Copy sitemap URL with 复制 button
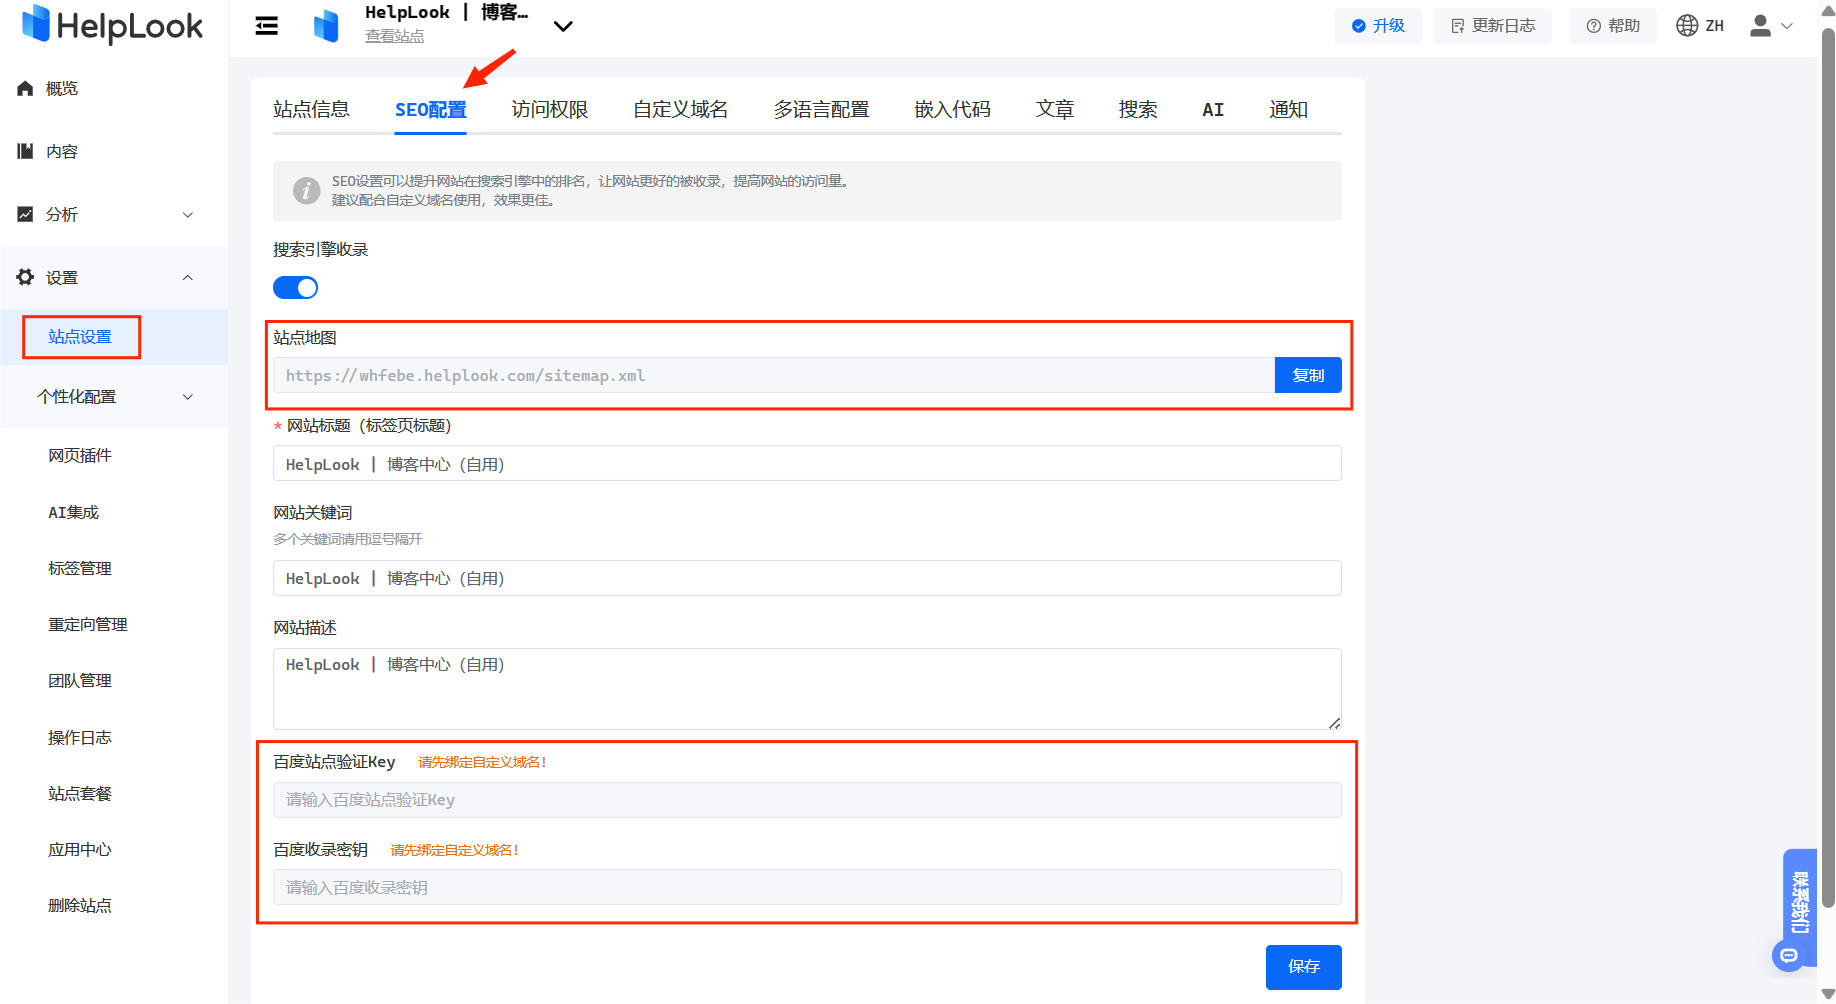 point(1307,376)
